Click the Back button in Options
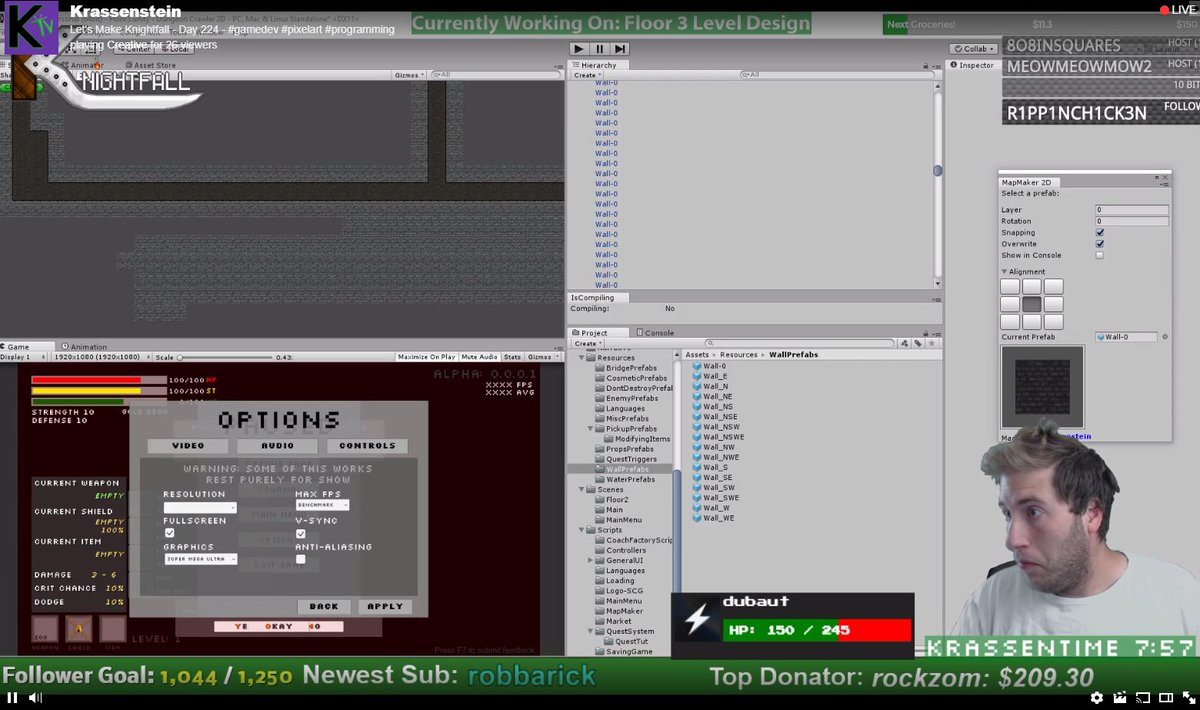1200x710 pixels. pyautogui.click(x=324, y=607)
